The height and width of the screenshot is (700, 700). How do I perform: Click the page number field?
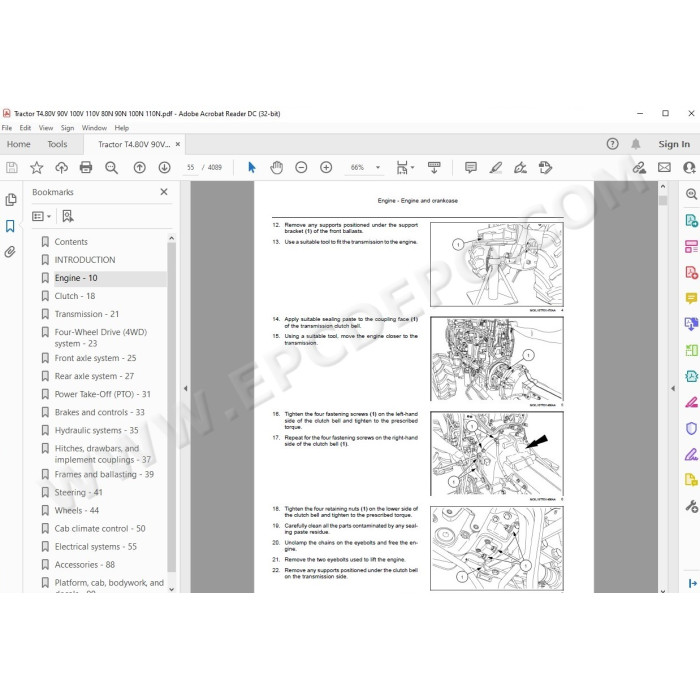pyautogui.click(x=191, y=167)
